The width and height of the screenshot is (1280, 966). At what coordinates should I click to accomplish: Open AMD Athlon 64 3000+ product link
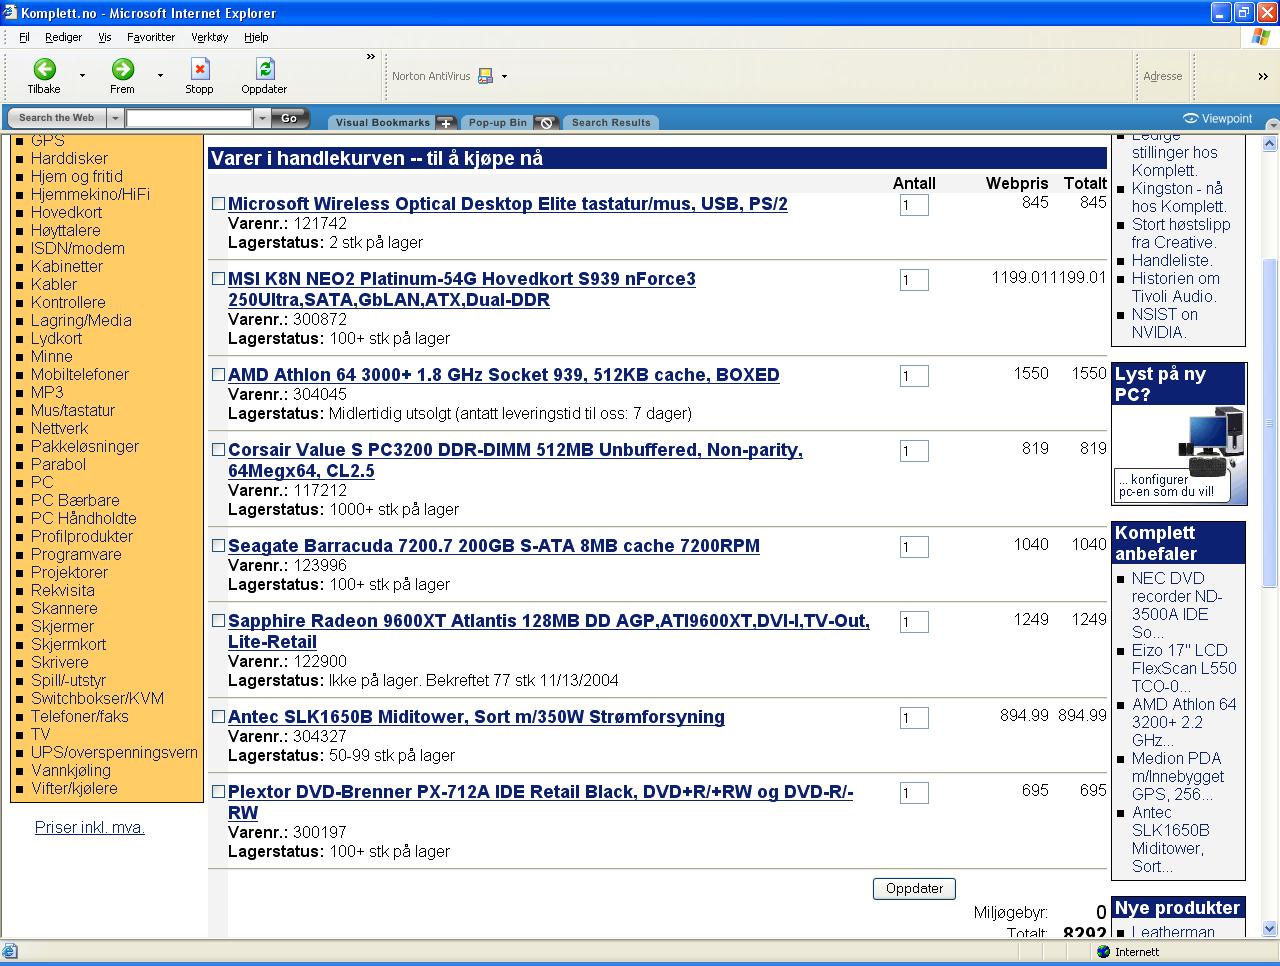click(504, 375)
